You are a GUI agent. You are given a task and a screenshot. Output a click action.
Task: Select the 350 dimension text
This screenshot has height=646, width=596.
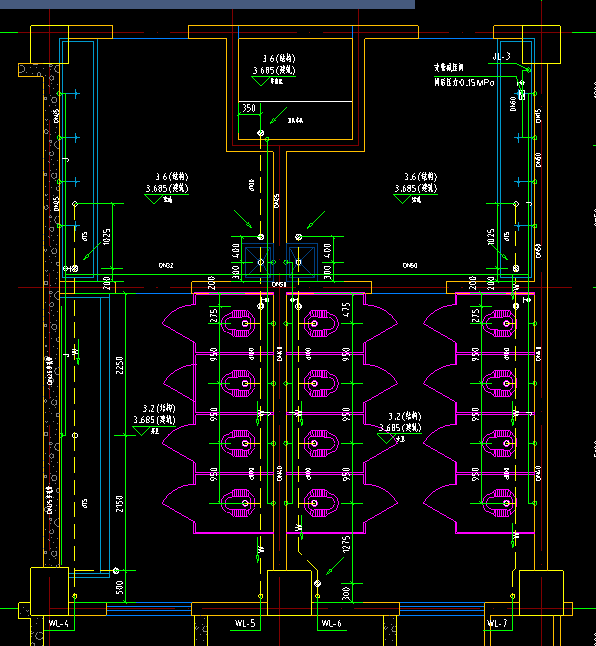tap(249, 108)
